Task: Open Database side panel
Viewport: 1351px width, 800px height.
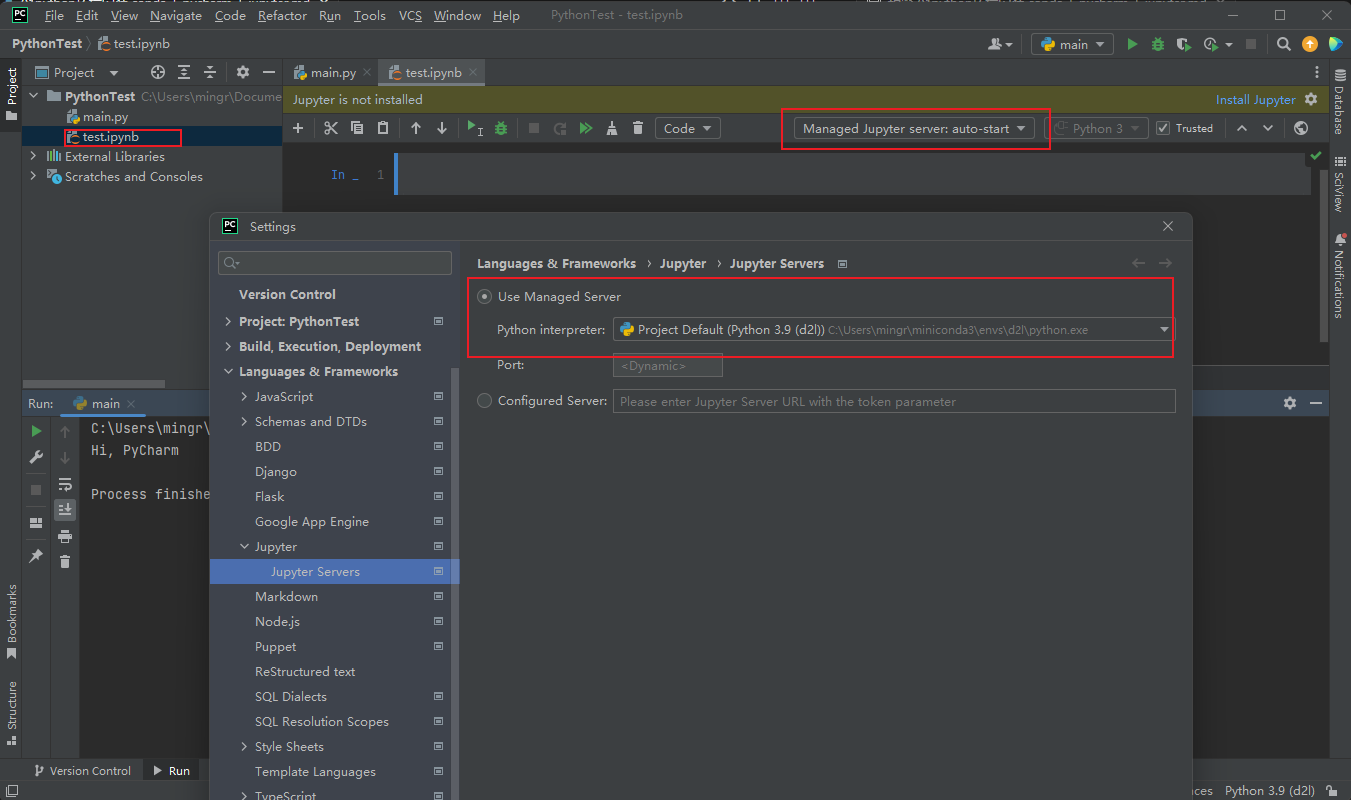Action: click(x=1339, y=102)
